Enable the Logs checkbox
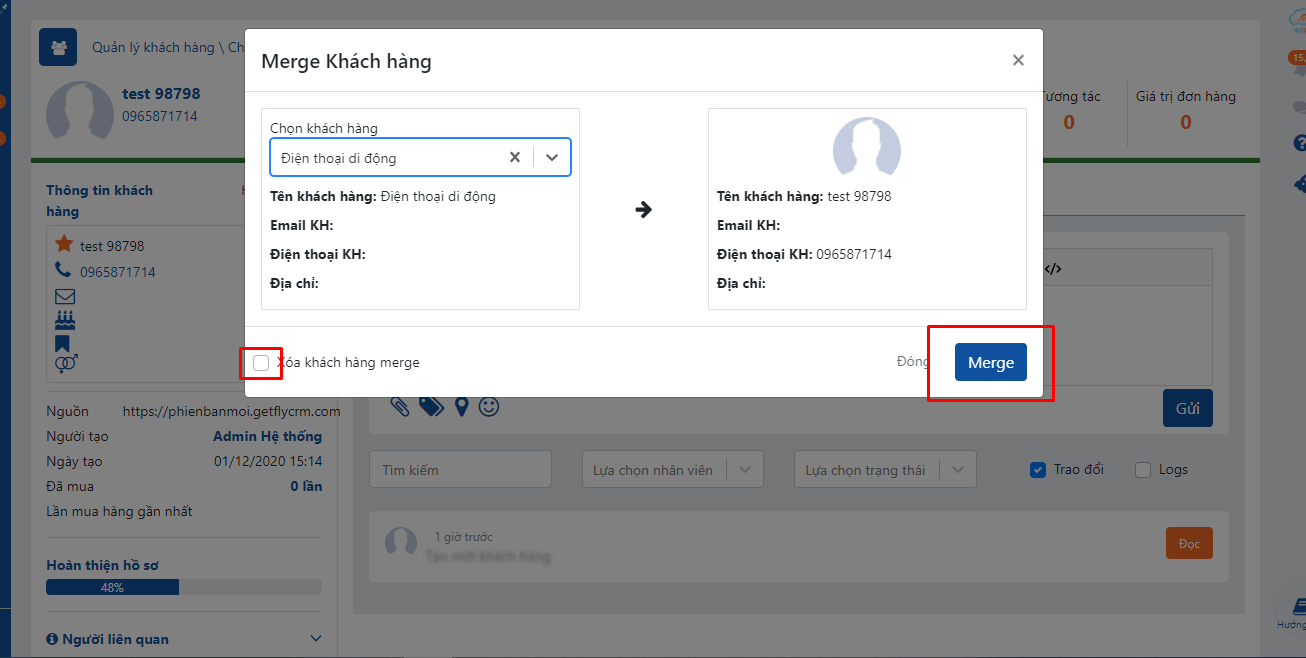 point(1143,470)
